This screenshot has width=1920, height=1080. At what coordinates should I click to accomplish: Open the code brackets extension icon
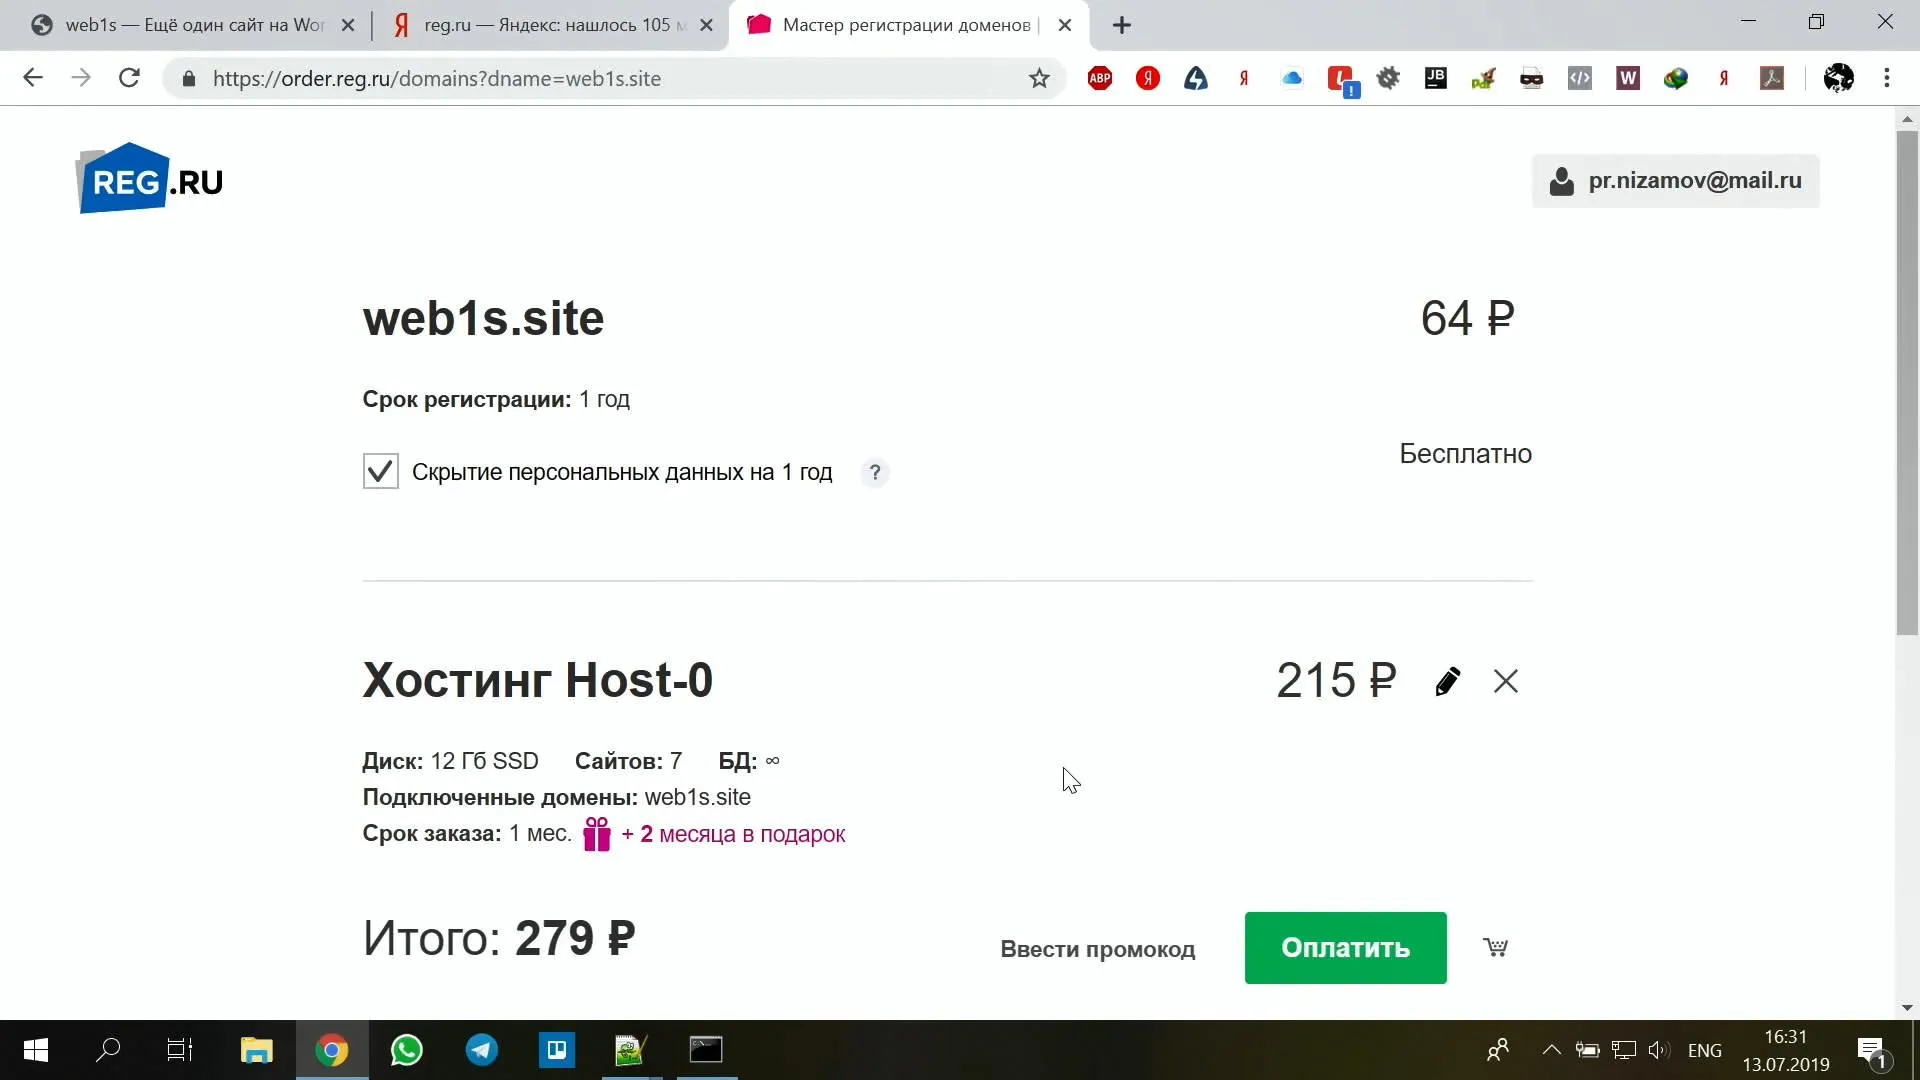pos(1580,78)
